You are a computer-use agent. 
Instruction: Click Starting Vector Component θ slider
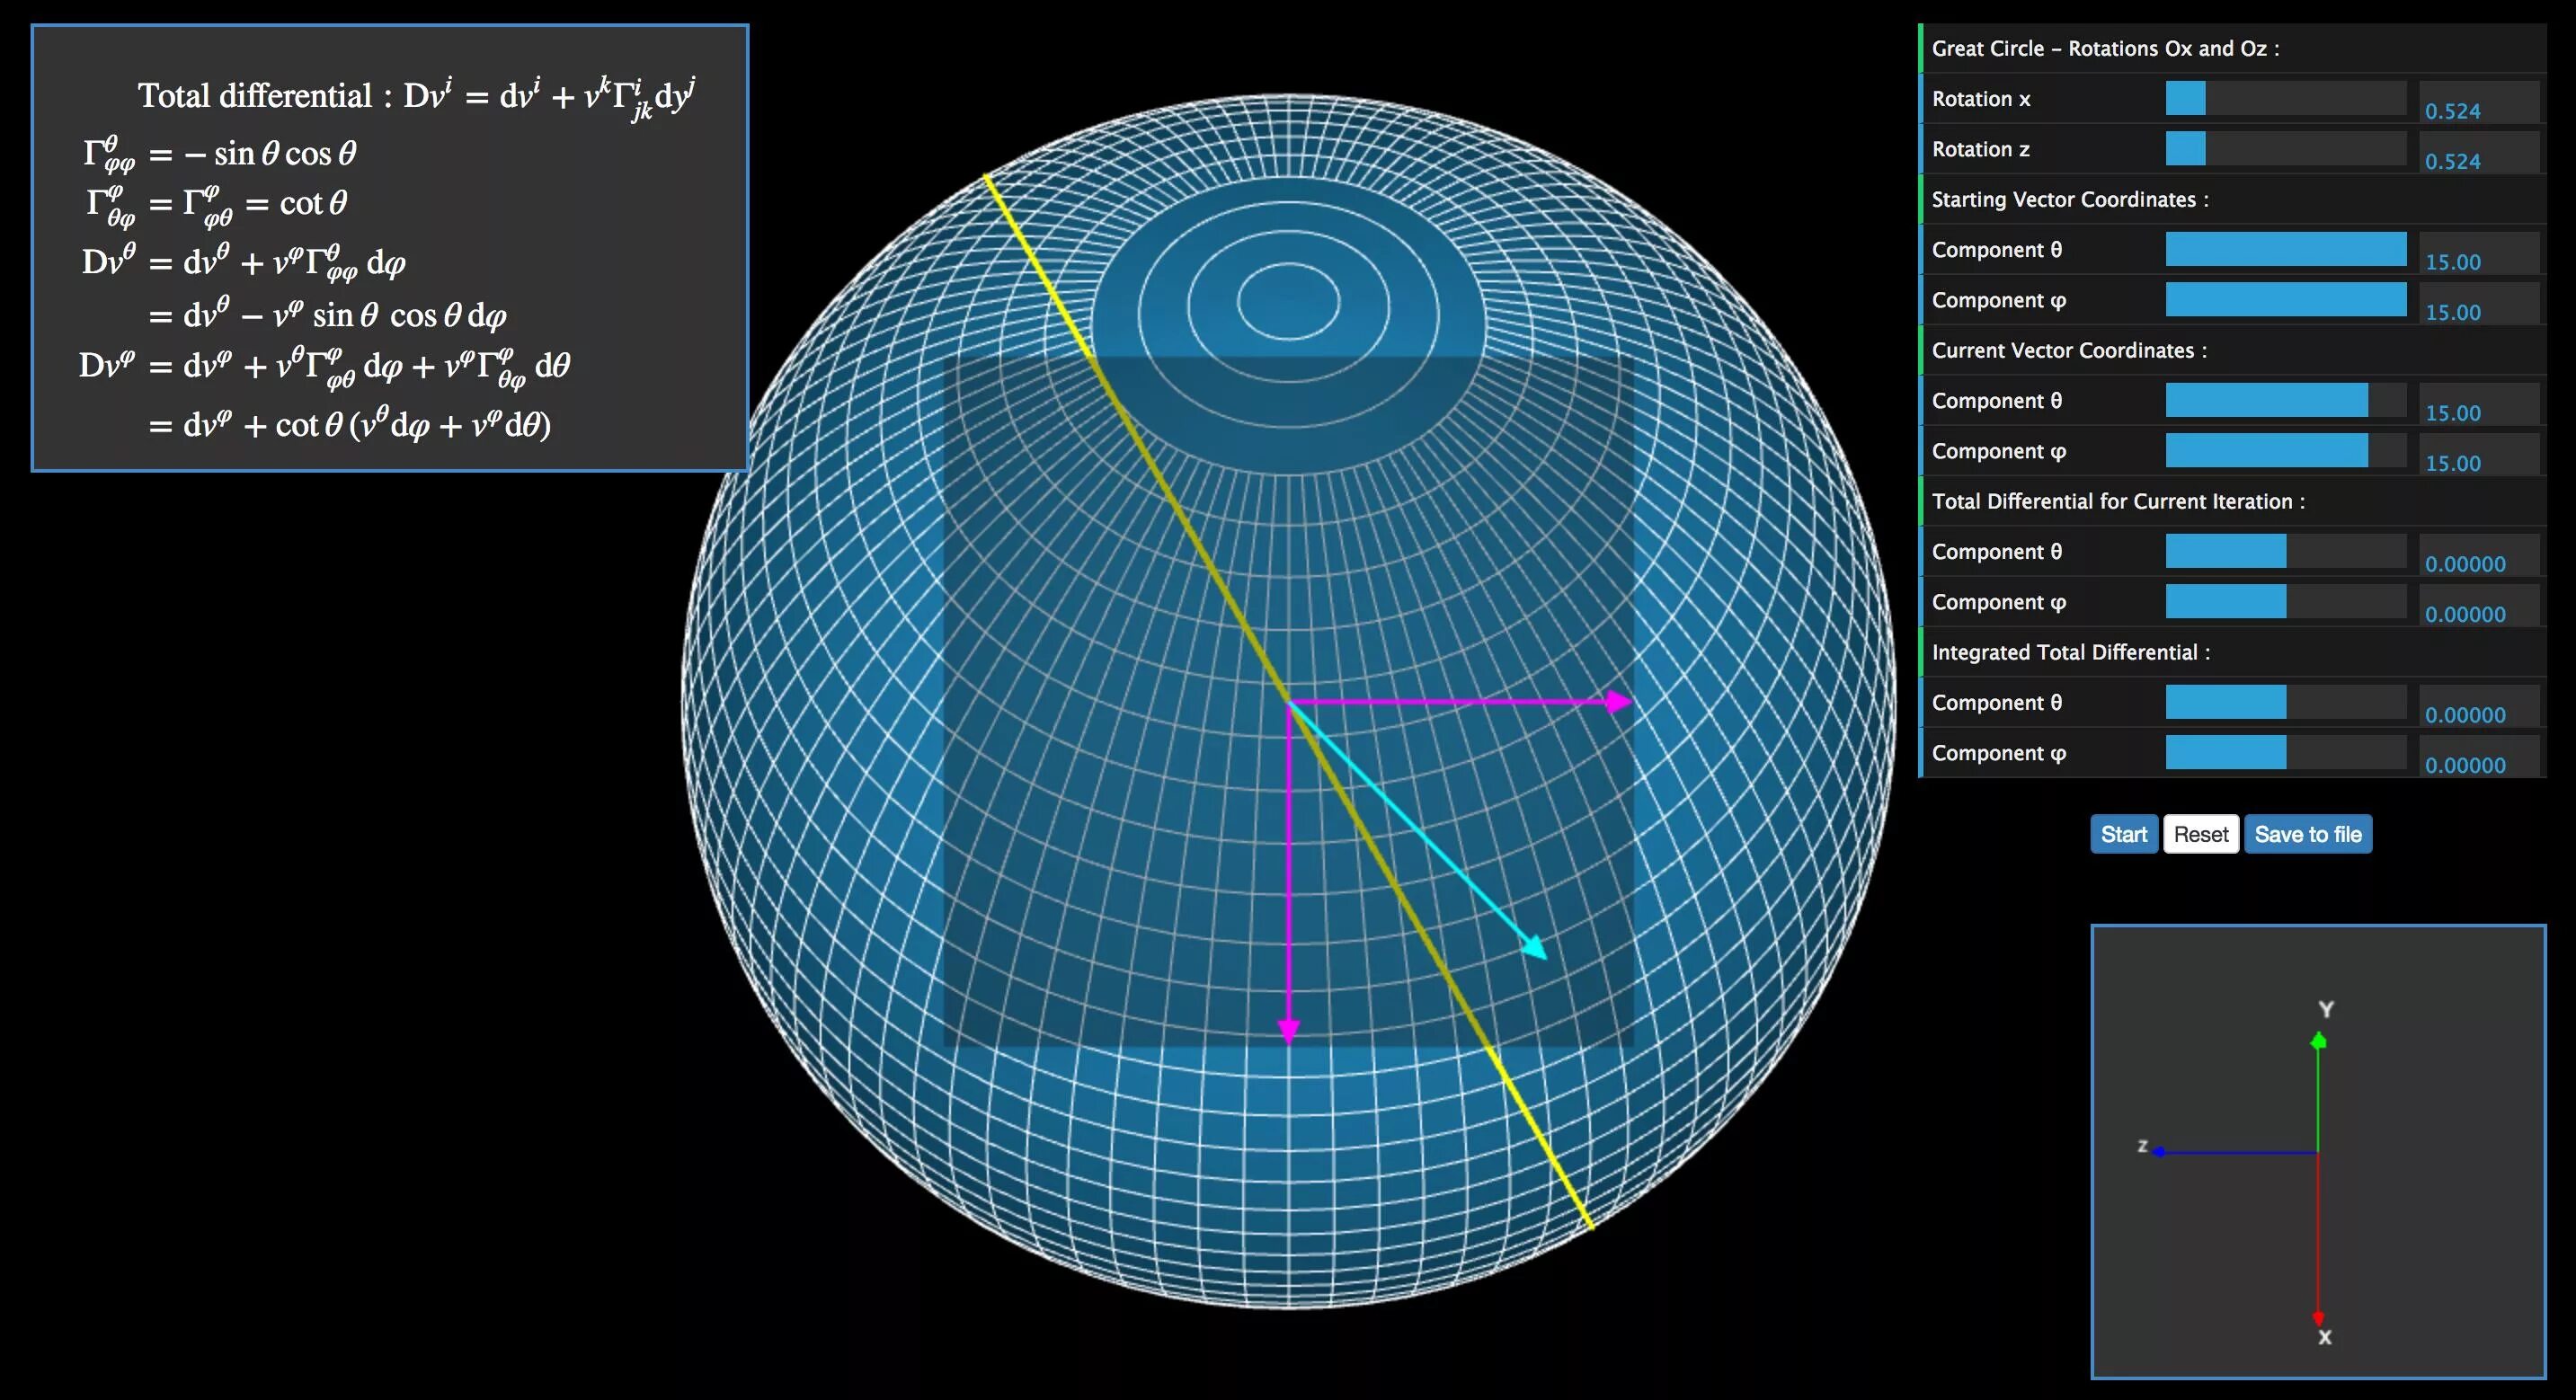coord(2285,250)
